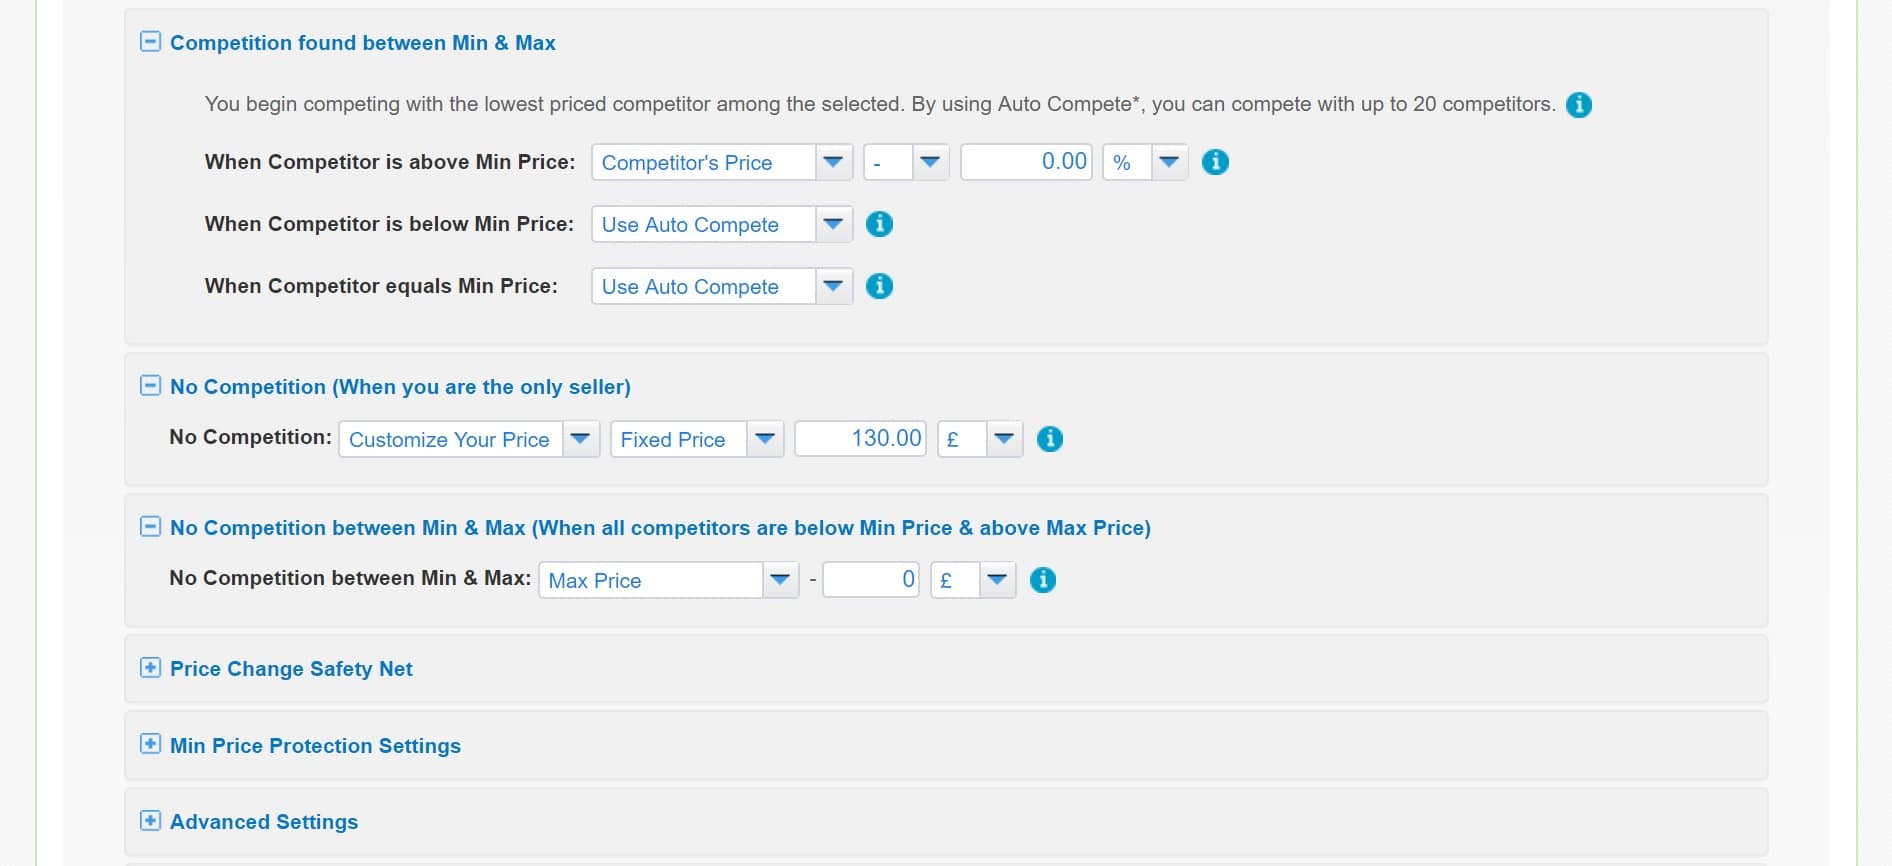Click info icon beside Auto Compete description
The image size is (1892, 866).
click(x=1578, y=104)
